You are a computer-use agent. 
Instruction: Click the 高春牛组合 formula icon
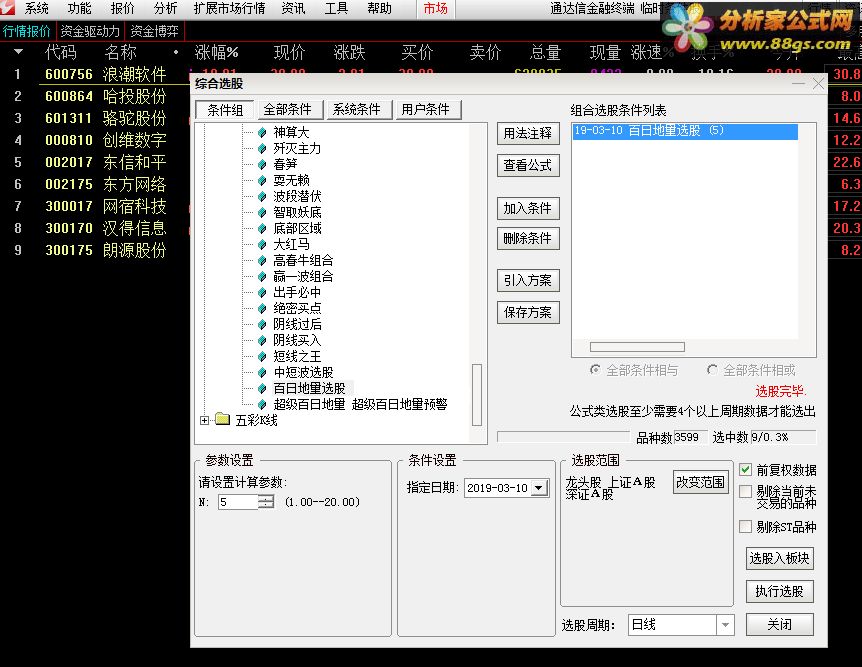(x=262, y=260)
